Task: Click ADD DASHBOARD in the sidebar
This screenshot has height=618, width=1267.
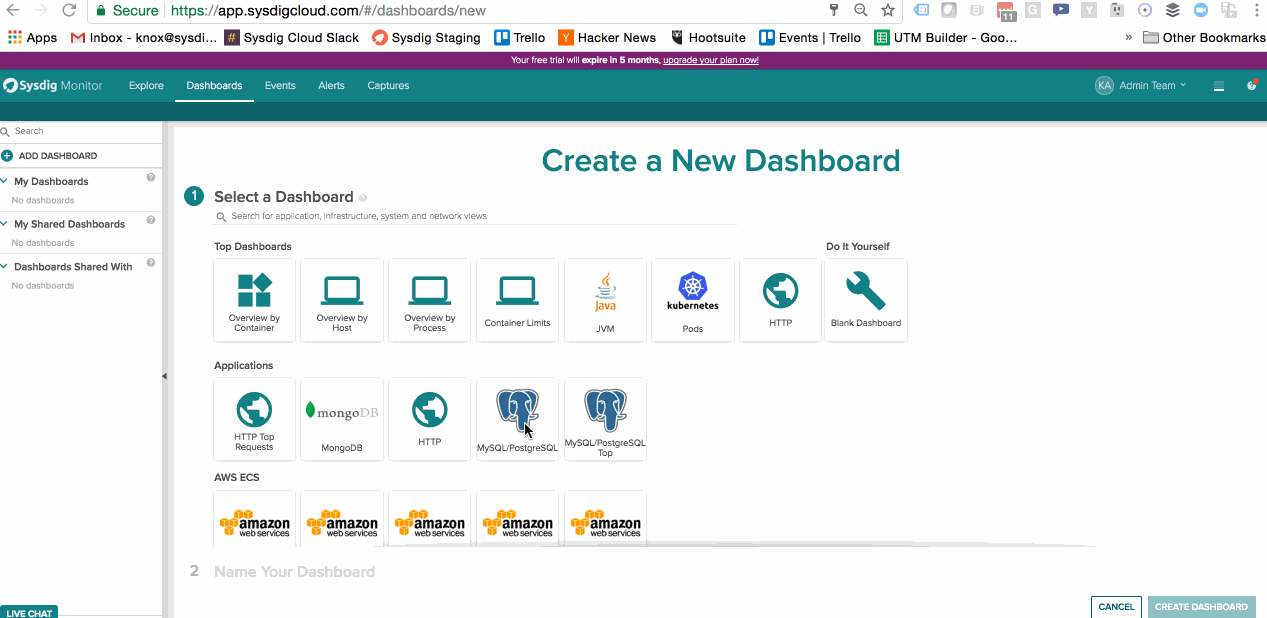Action: tap(58, 156)
